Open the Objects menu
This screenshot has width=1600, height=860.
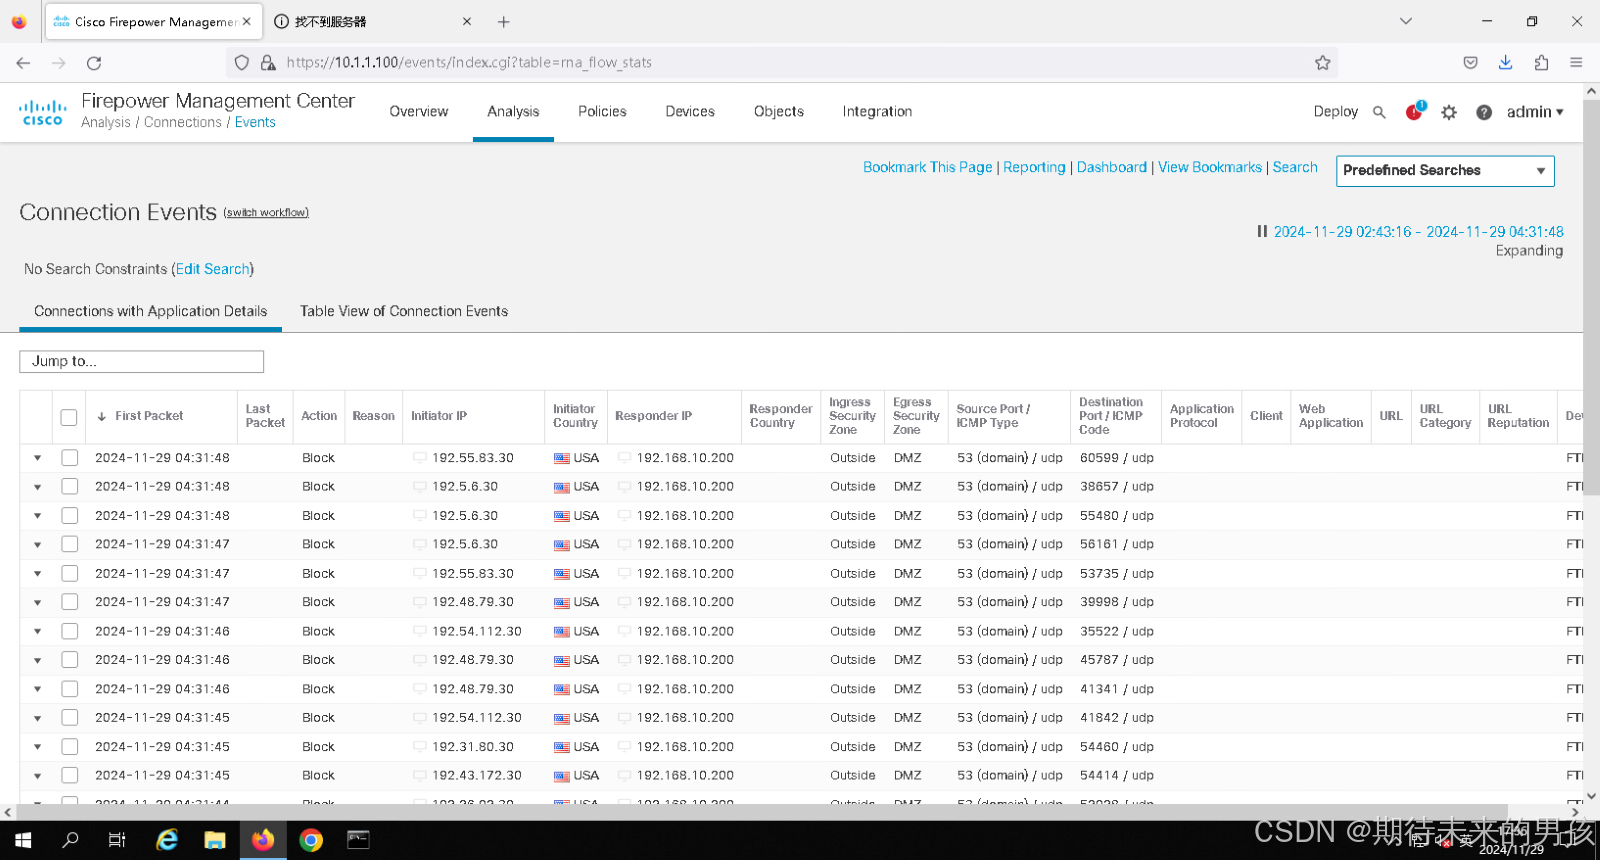[779, 111]
